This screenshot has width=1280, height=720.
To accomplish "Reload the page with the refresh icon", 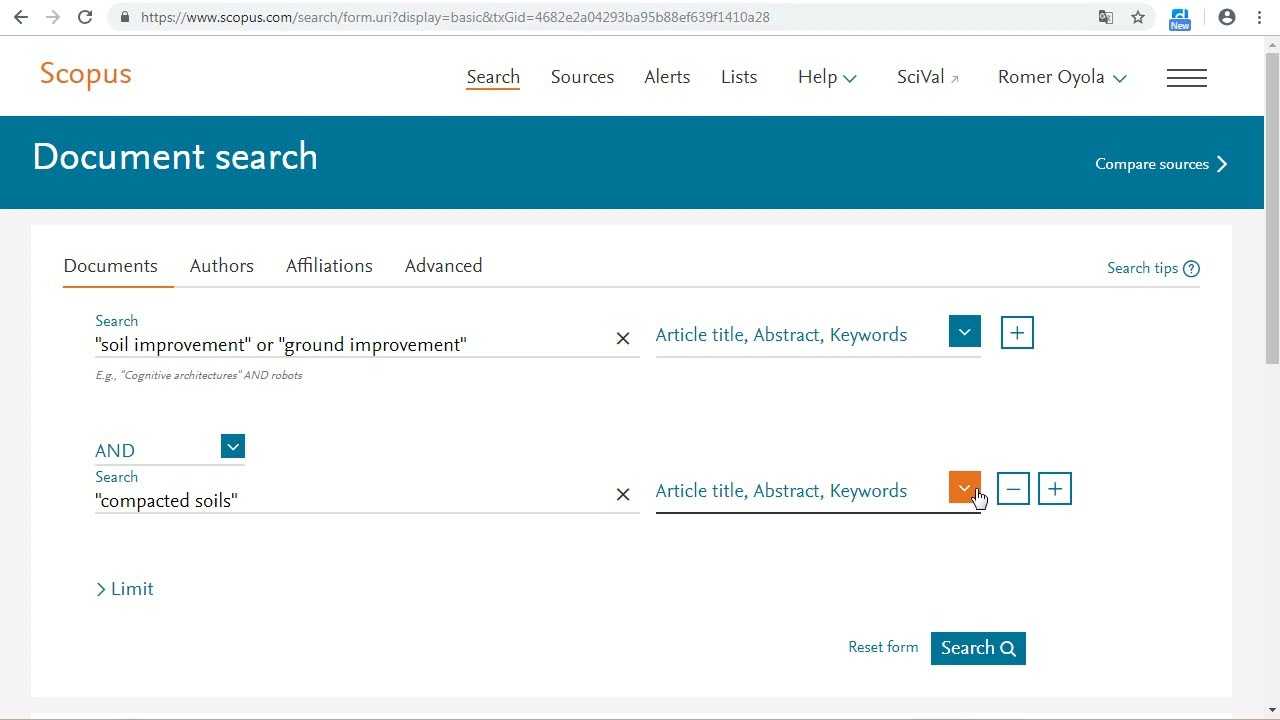I will pos(85,17).
